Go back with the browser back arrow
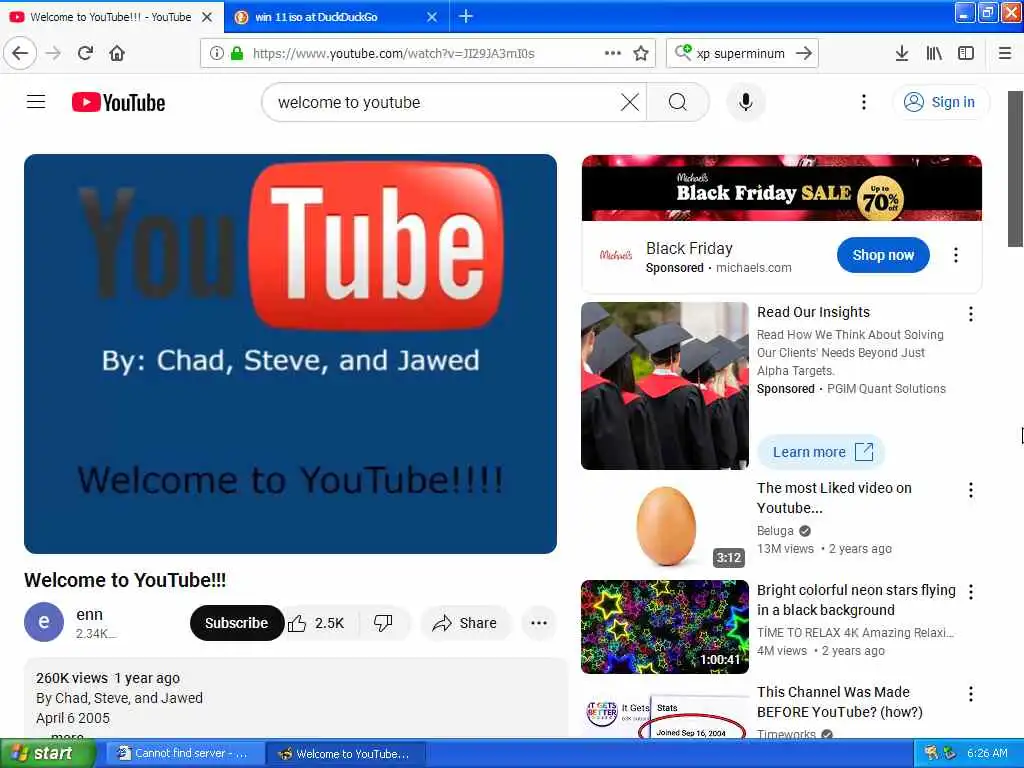The width and height of the screenshot is (1024, 768). point(20,53)
